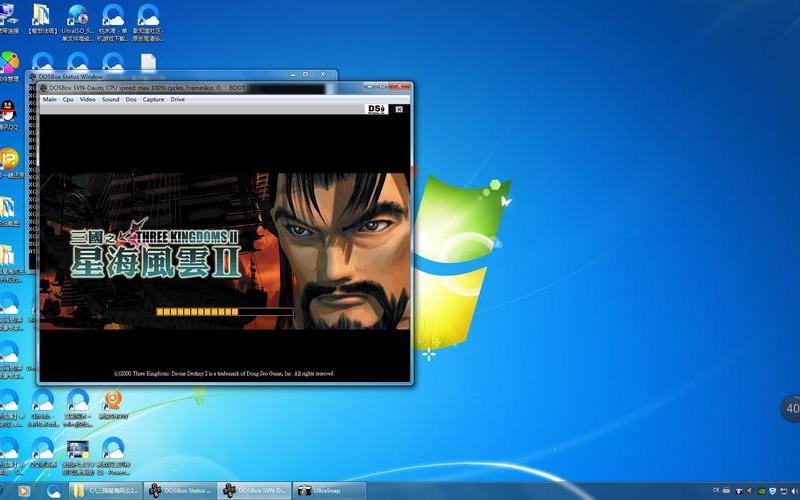Select the QQ penguin desktop icon
Viewport: 800px width, 500px height.
click(x=8, y=115)
